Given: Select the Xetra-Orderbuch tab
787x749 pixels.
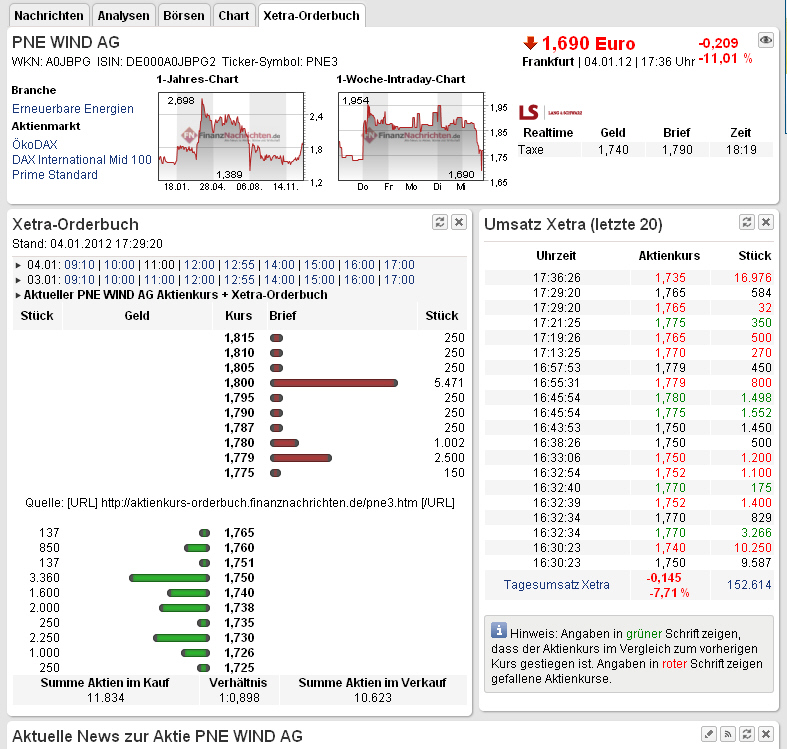Looking at the screenshot, I should [x=311, y=16].
